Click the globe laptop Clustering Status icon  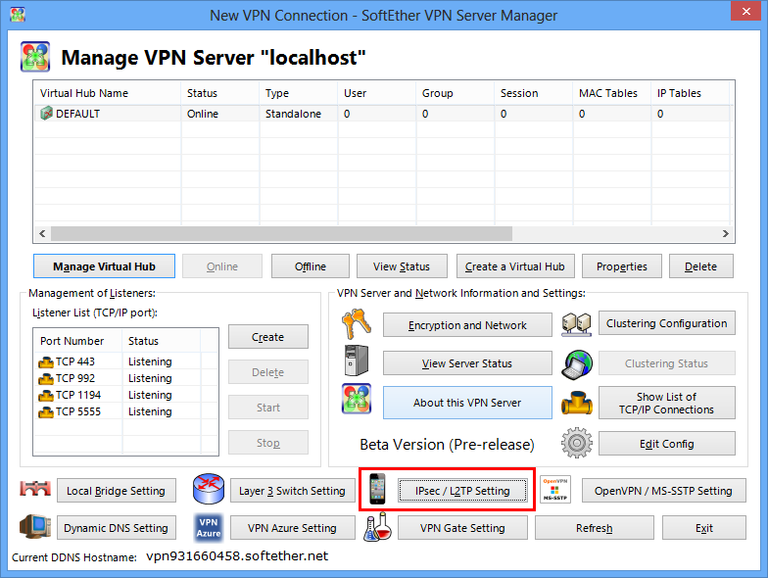click(576, 364)
